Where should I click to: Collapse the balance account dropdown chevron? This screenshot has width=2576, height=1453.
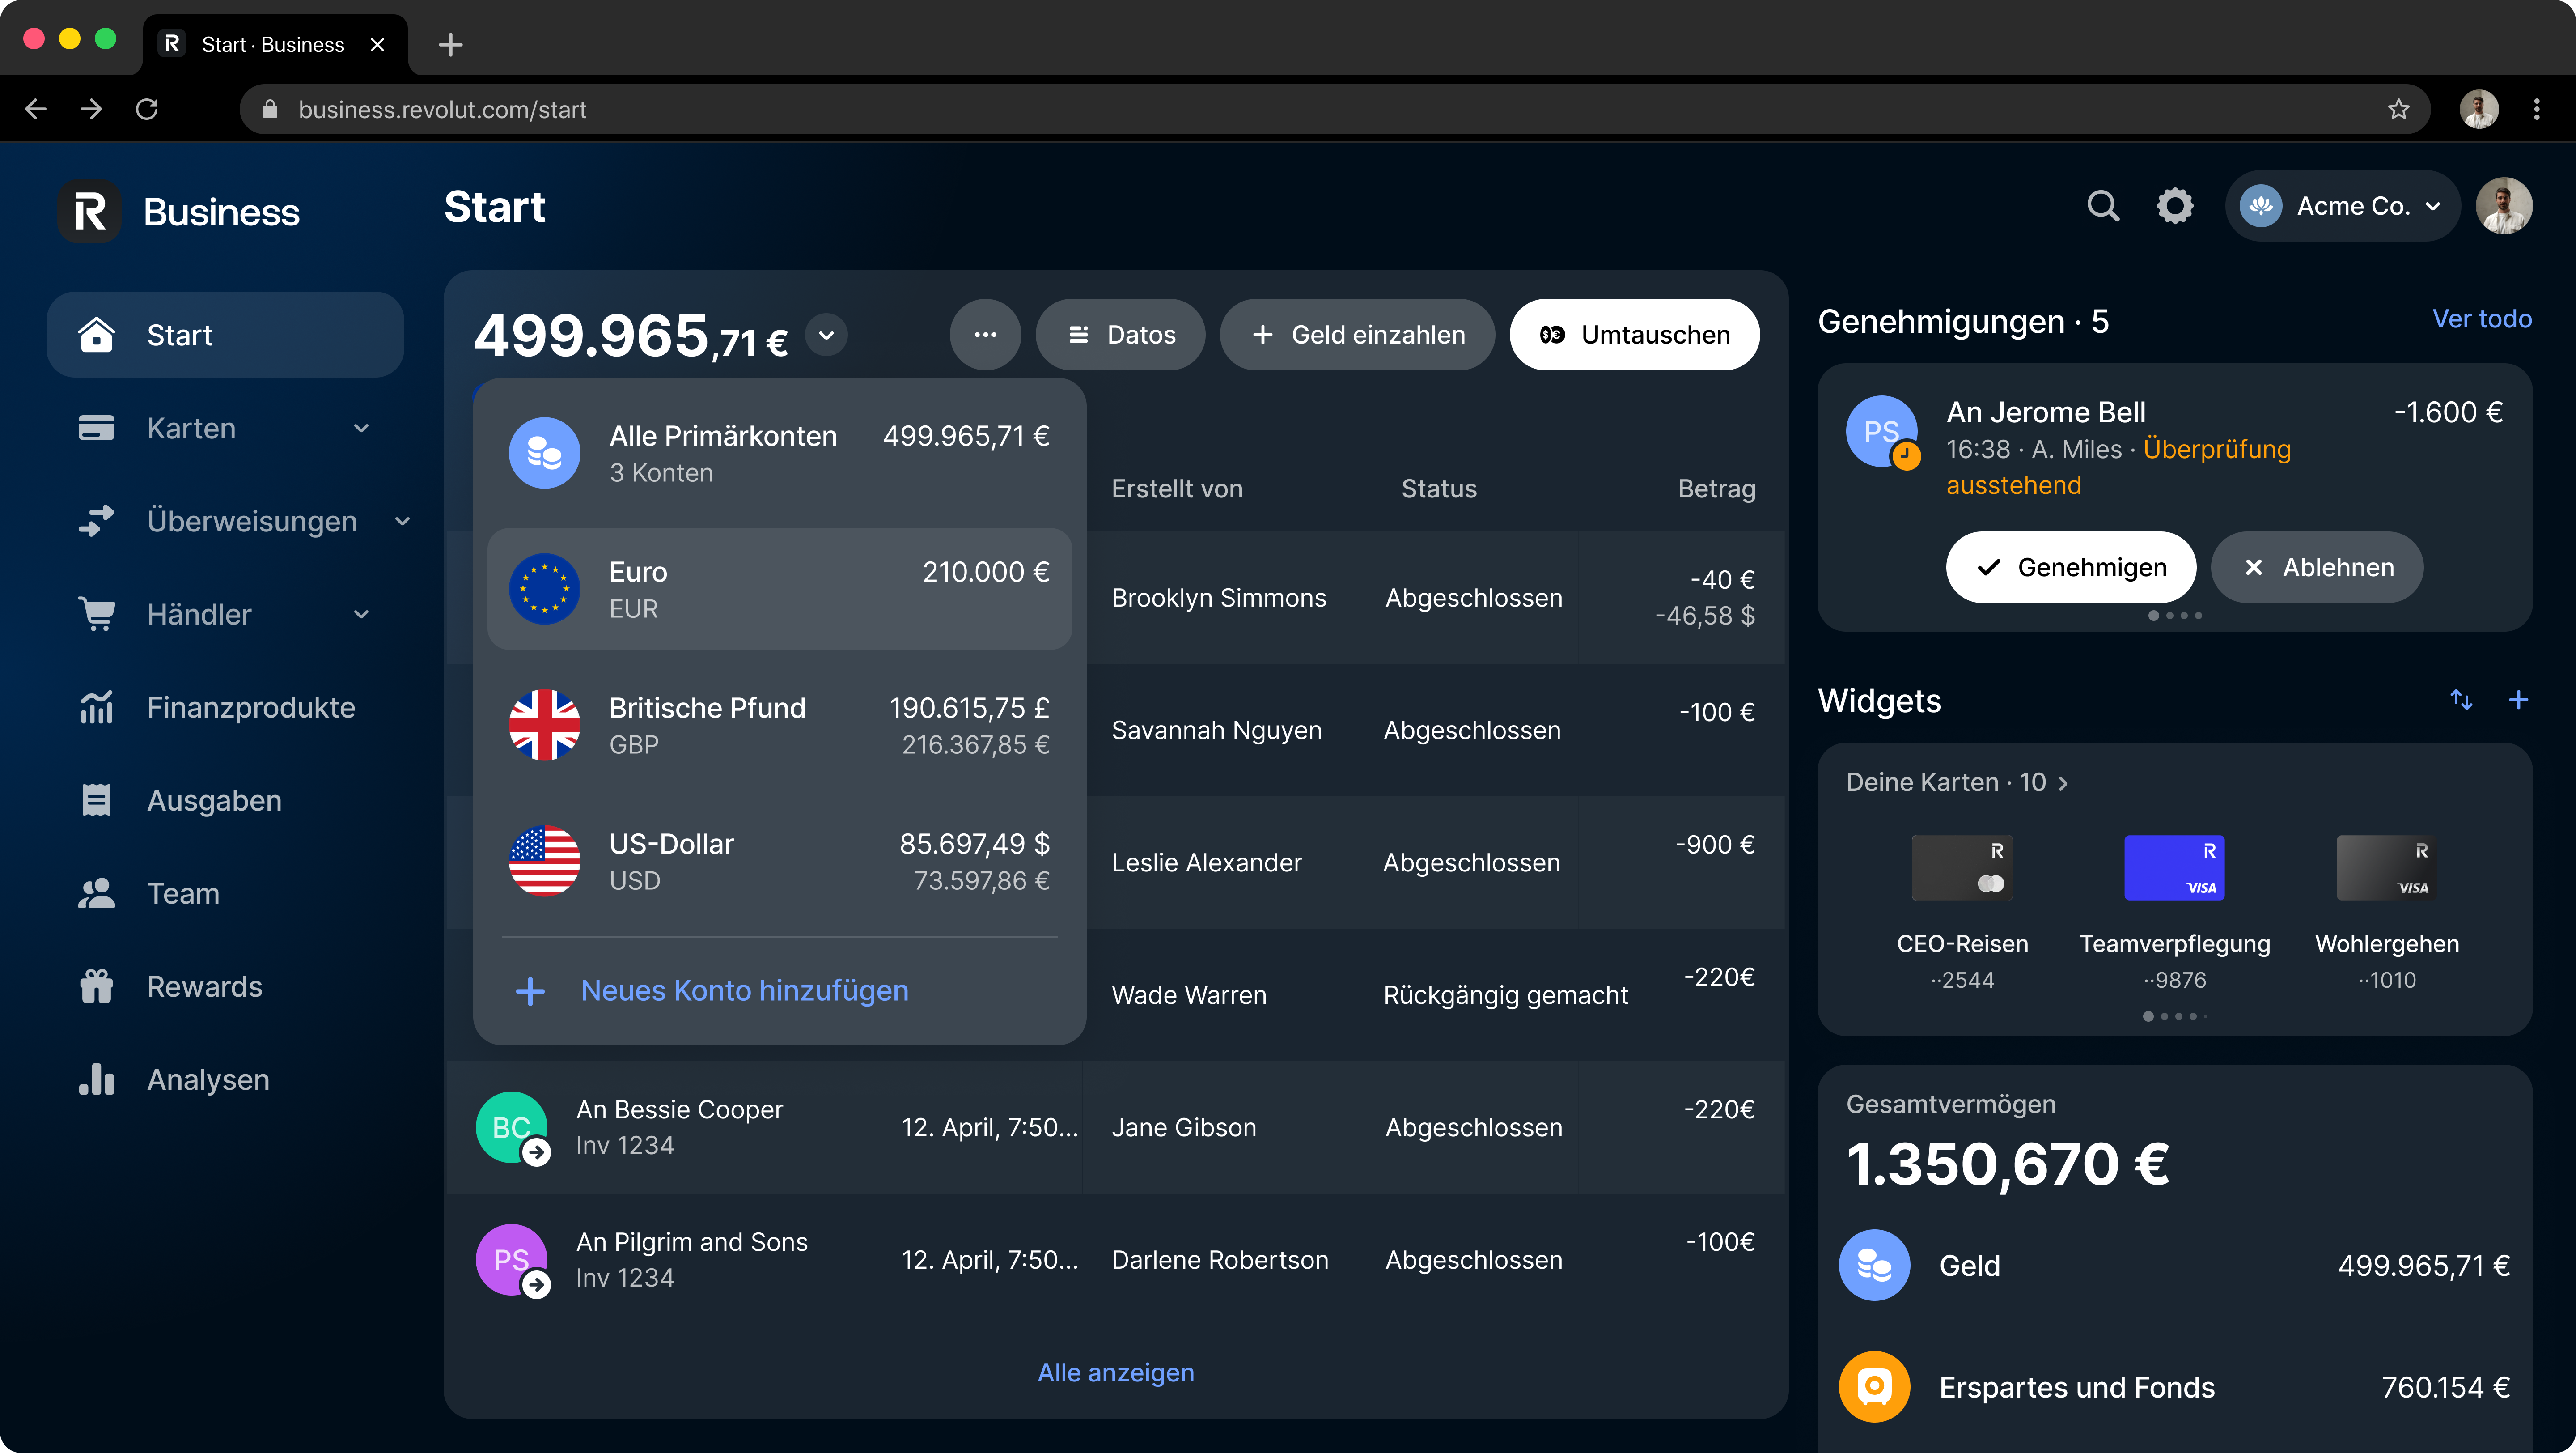[x=826, y=335]
